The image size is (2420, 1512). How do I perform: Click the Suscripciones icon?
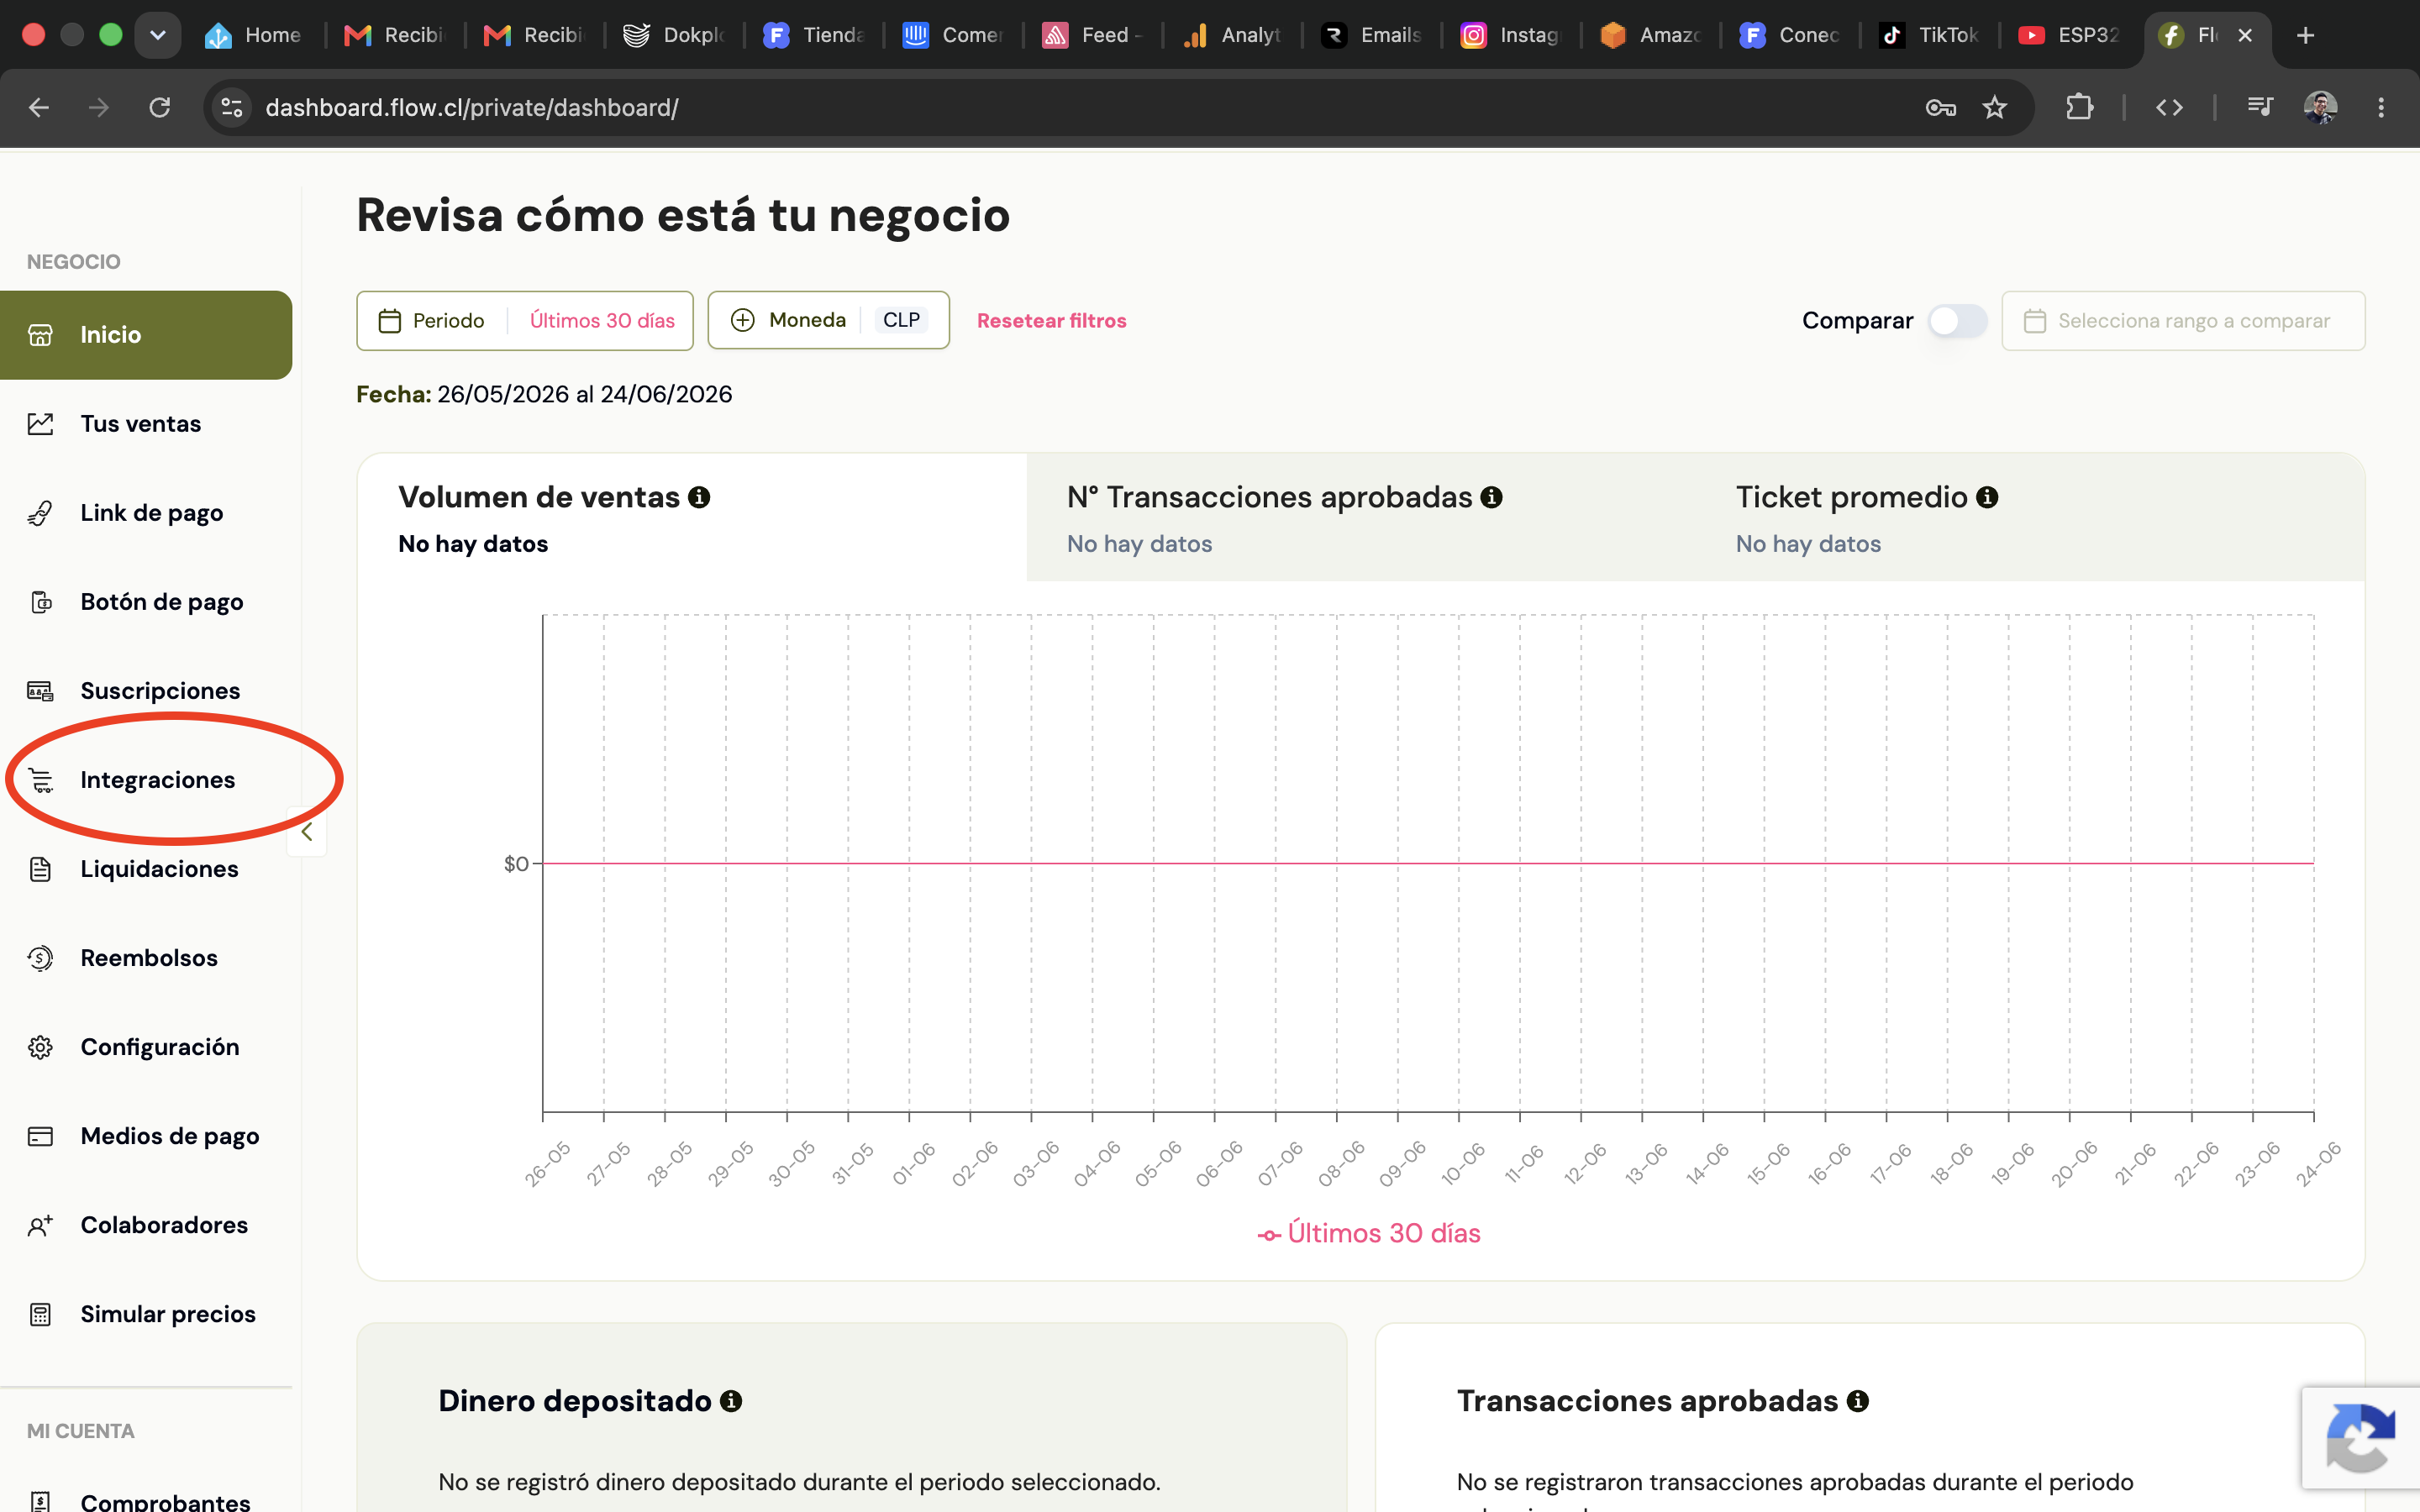[x=40, y=691]
